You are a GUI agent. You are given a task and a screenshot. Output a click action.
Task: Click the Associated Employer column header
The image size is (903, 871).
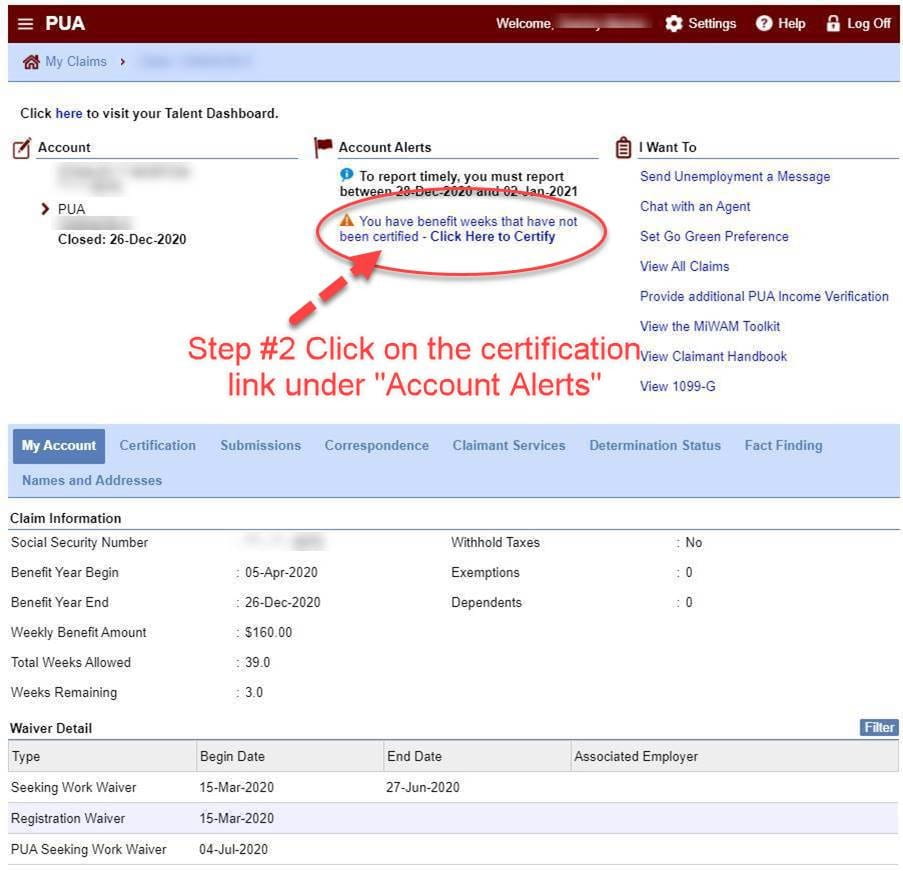[735, 756]
